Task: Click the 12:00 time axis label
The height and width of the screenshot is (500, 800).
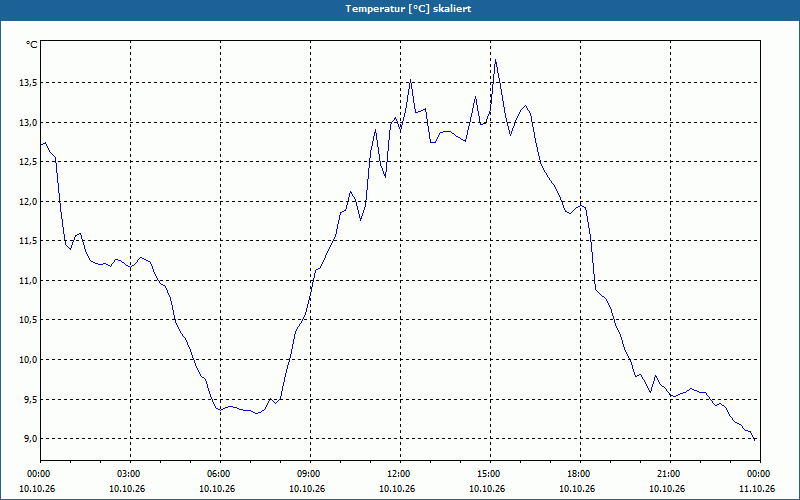Action: 401,474
